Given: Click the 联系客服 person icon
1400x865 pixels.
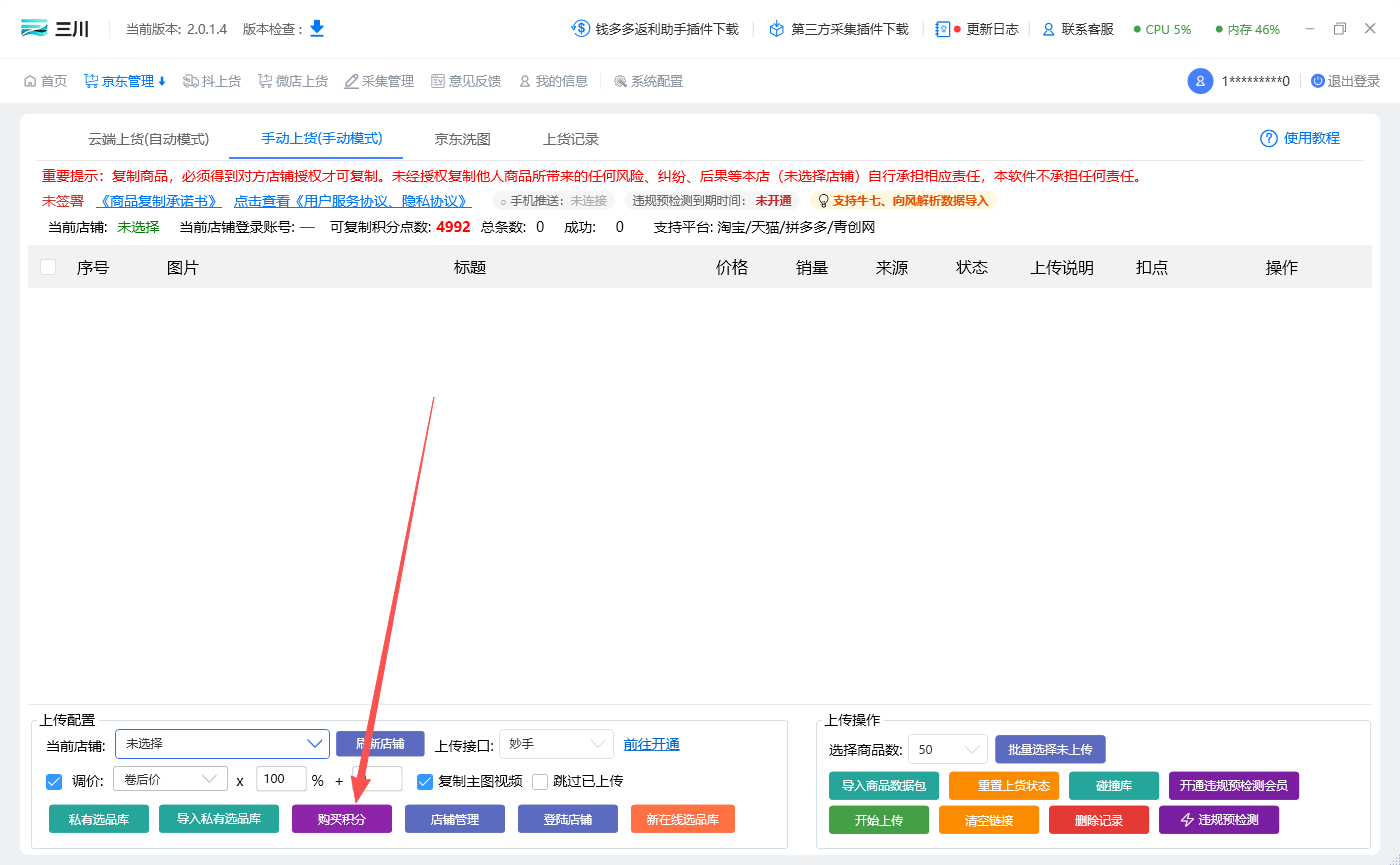Looking at the screenshot, I should tap(1049, 29).
